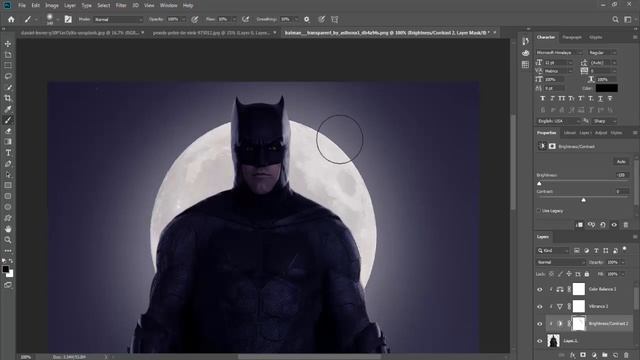Select the Path Selection tool

click(8, 175)
